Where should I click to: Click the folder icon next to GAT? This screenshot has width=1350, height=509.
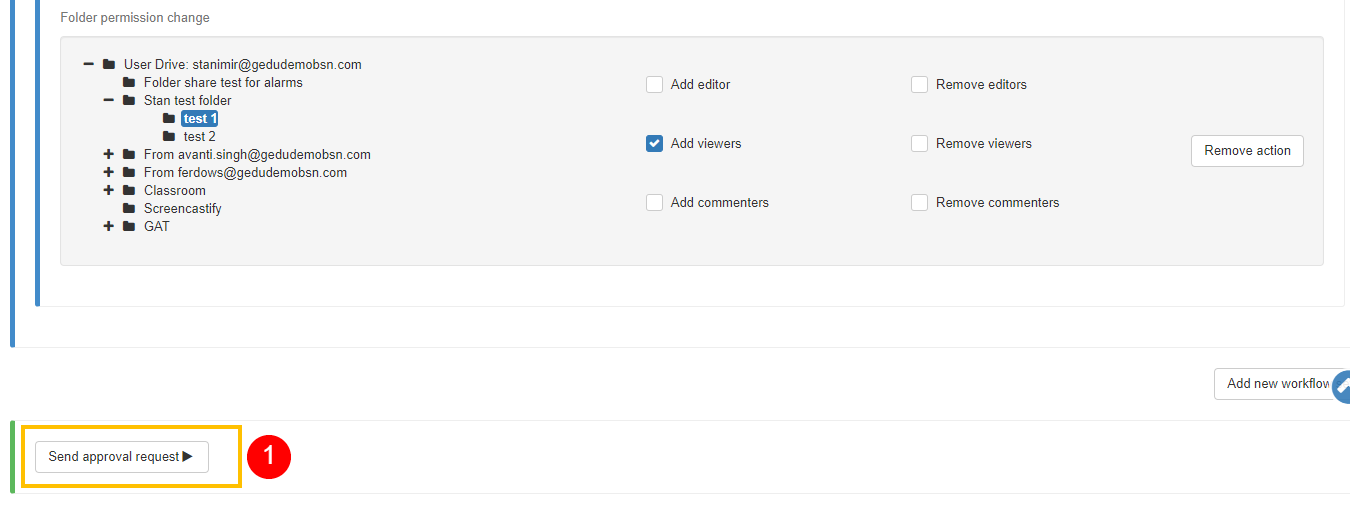tap(129, 227)
